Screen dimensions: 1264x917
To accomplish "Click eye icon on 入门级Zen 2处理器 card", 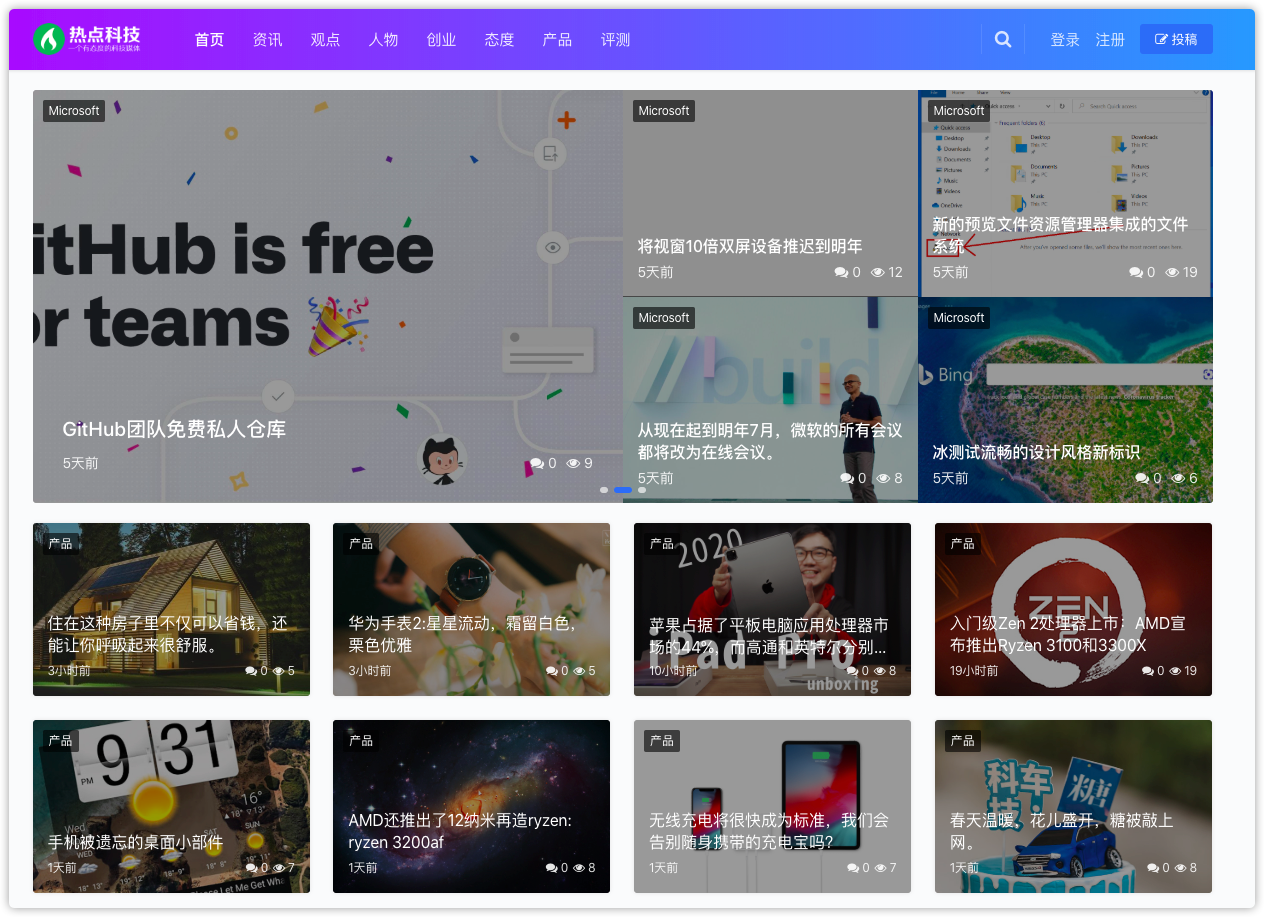I will click(x=1176, y=671).
